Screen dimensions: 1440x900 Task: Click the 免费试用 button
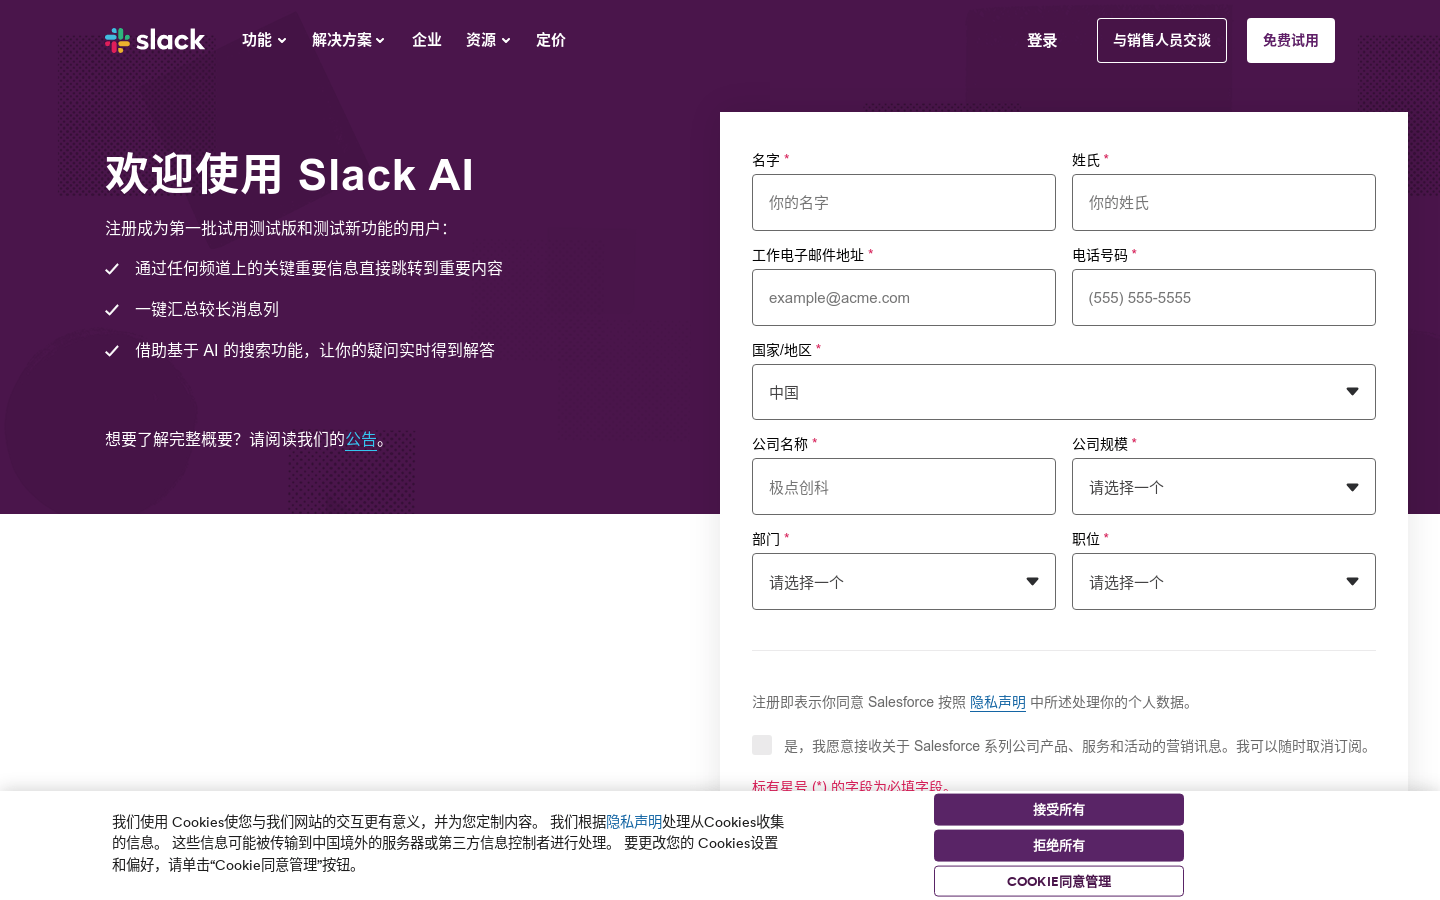click(1291, 41)
